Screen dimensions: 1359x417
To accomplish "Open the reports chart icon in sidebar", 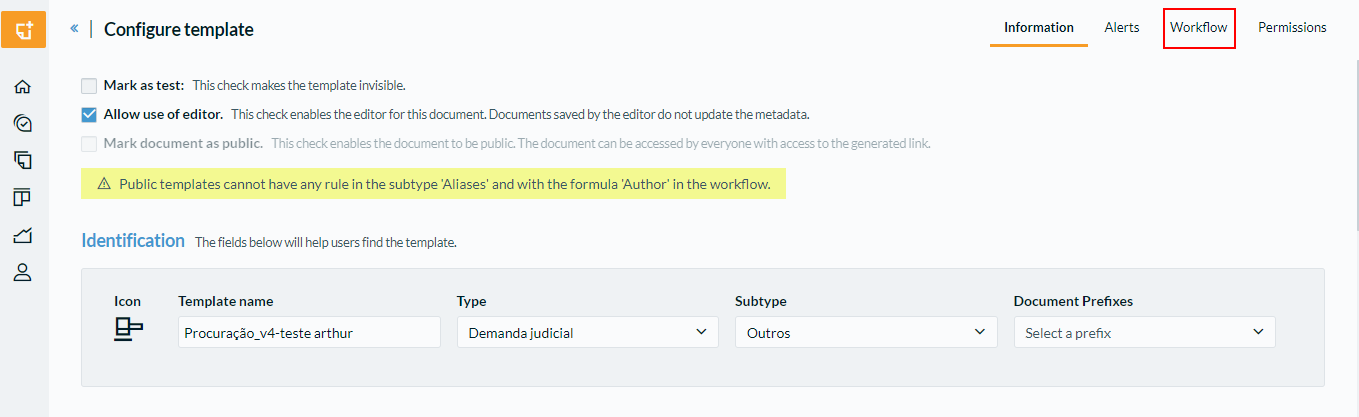I will click(23, 235).
